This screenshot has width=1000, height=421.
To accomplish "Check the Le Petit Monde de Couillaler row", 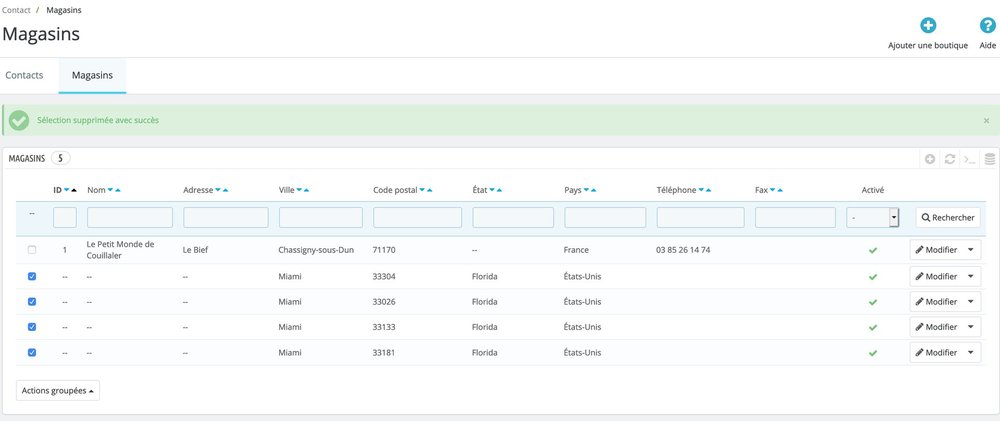I will pos(32,250).
